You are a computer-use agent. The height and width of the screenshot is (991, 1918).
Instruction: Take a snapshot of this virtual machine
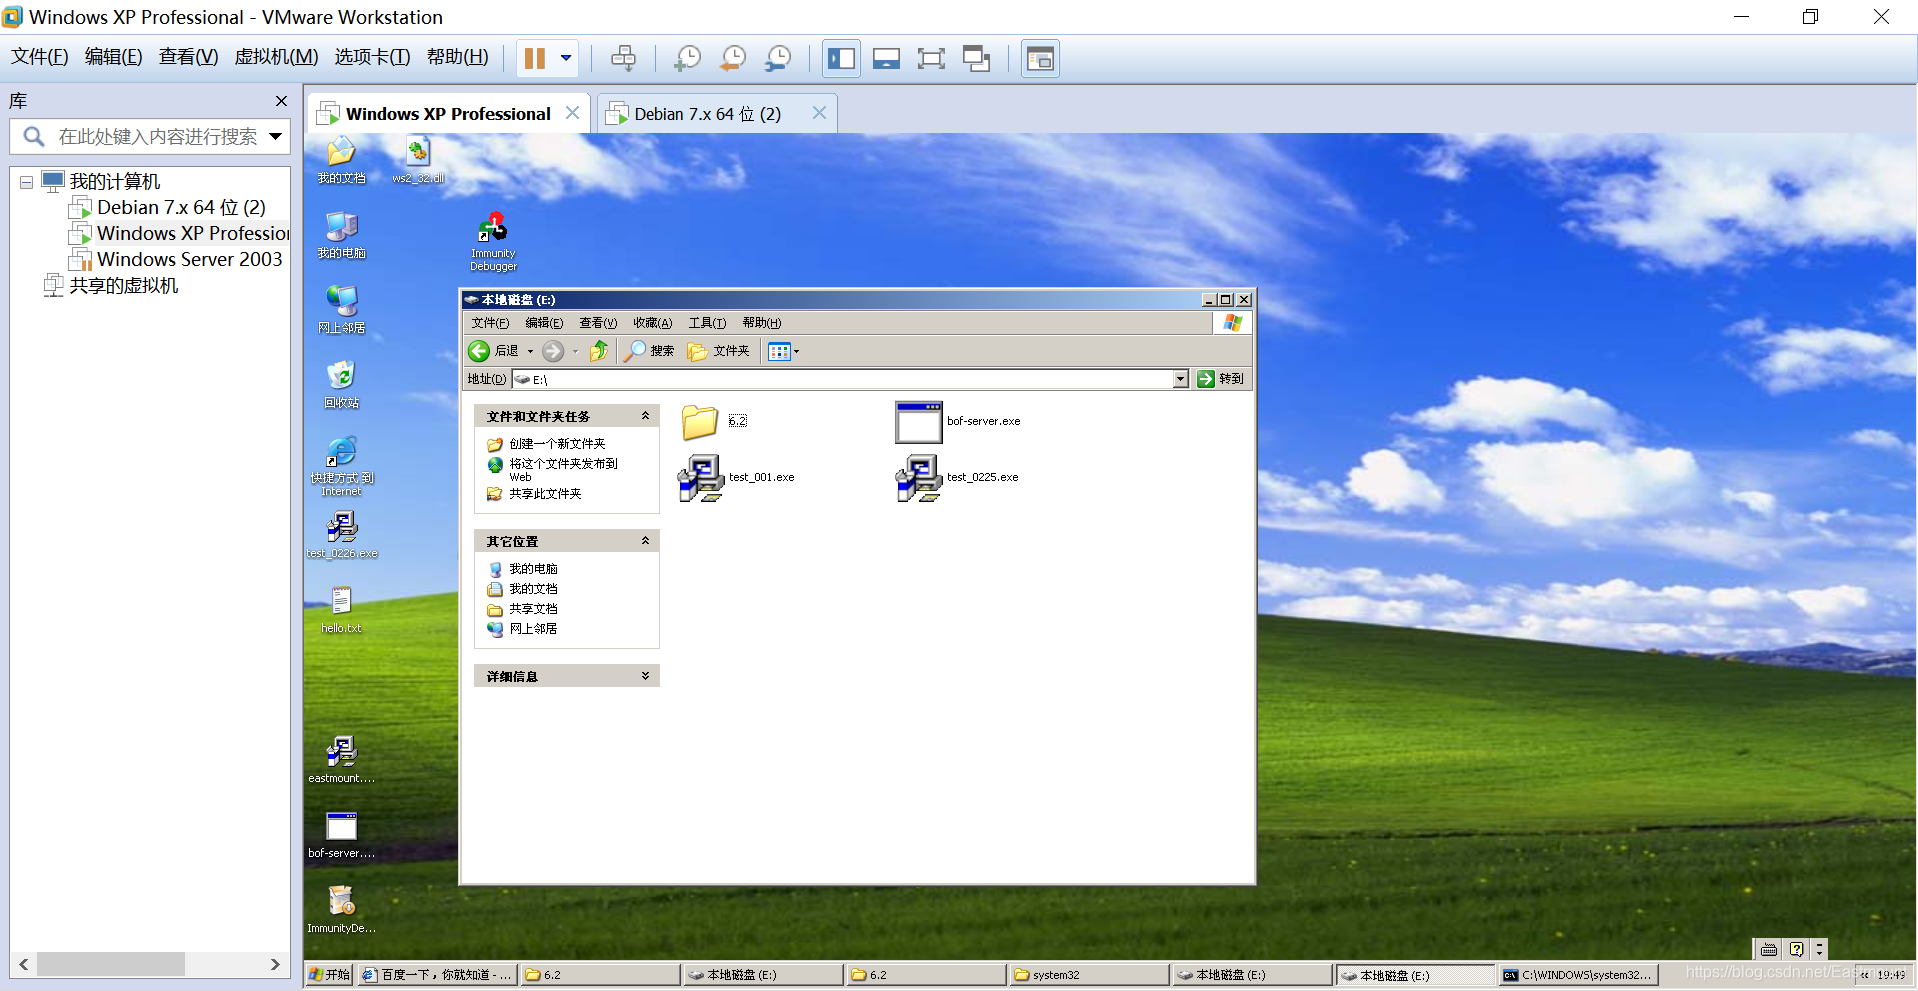[x=687, y=58]
